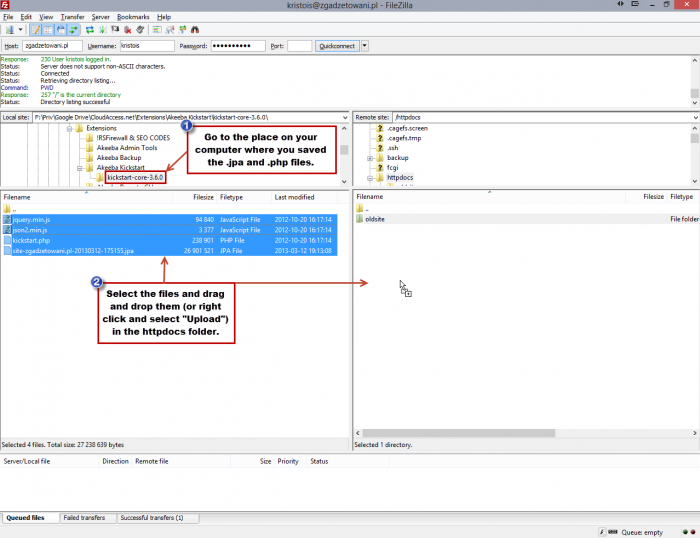Screen dimensions: 700x538
Task: Open the Server menu
Action: pyautogui.click(x=100, y=17)
